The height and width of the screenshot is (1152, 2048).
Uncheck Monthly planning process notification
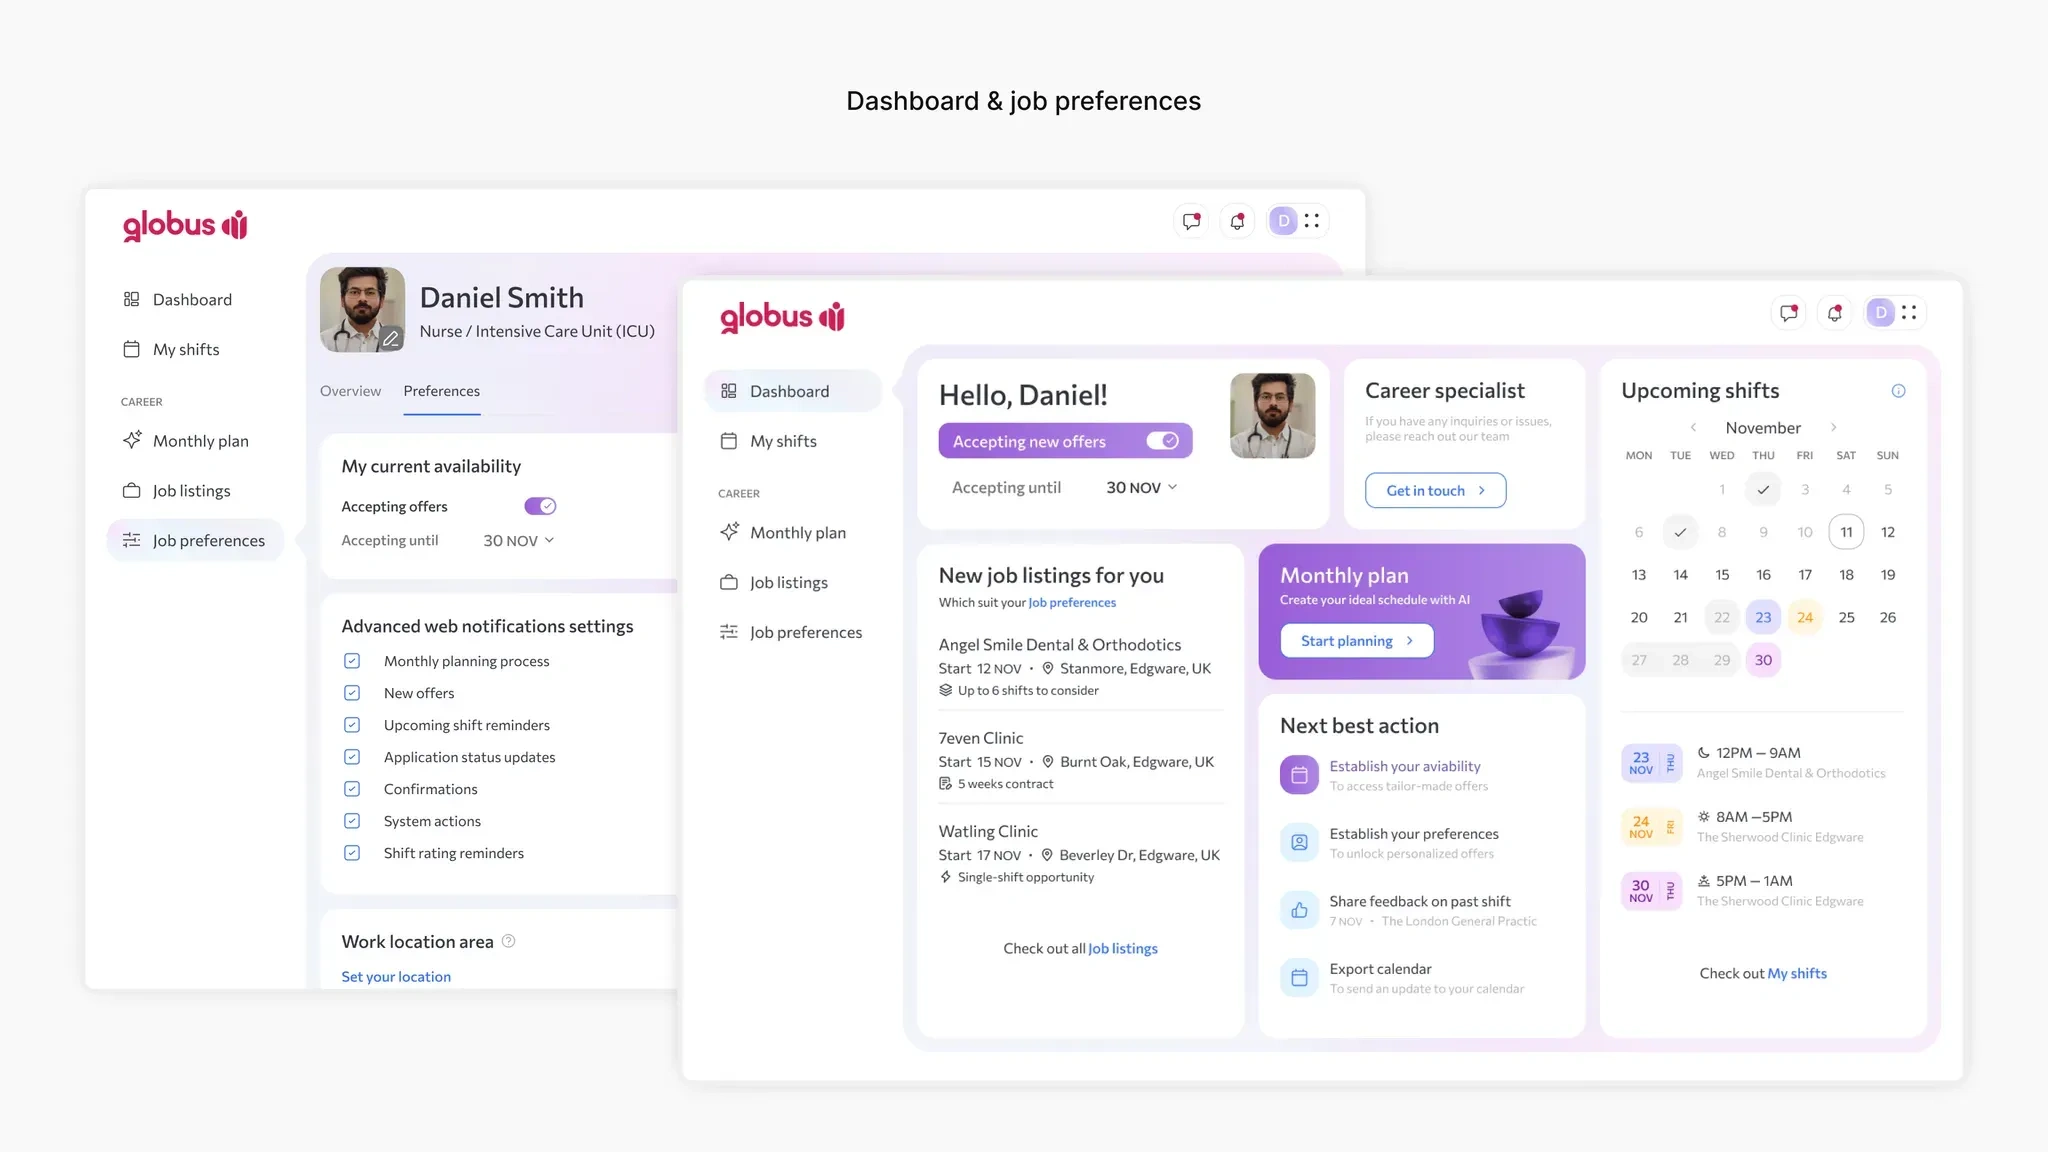click(x=352, y=661)
